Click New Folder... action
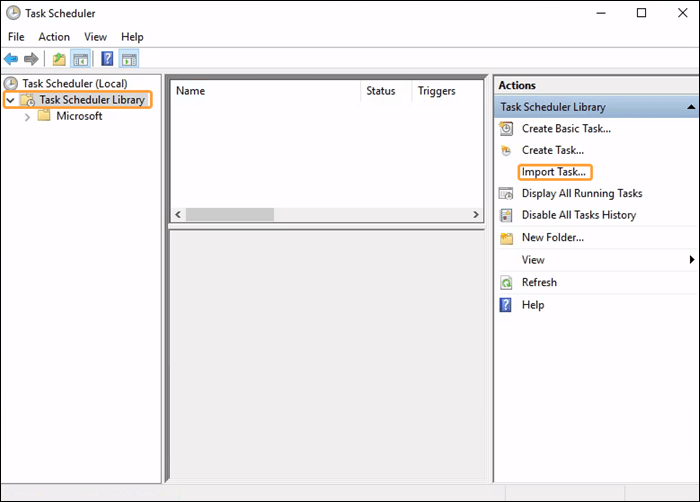The height and width of the screenshot is (502, 700). [553, 238]
